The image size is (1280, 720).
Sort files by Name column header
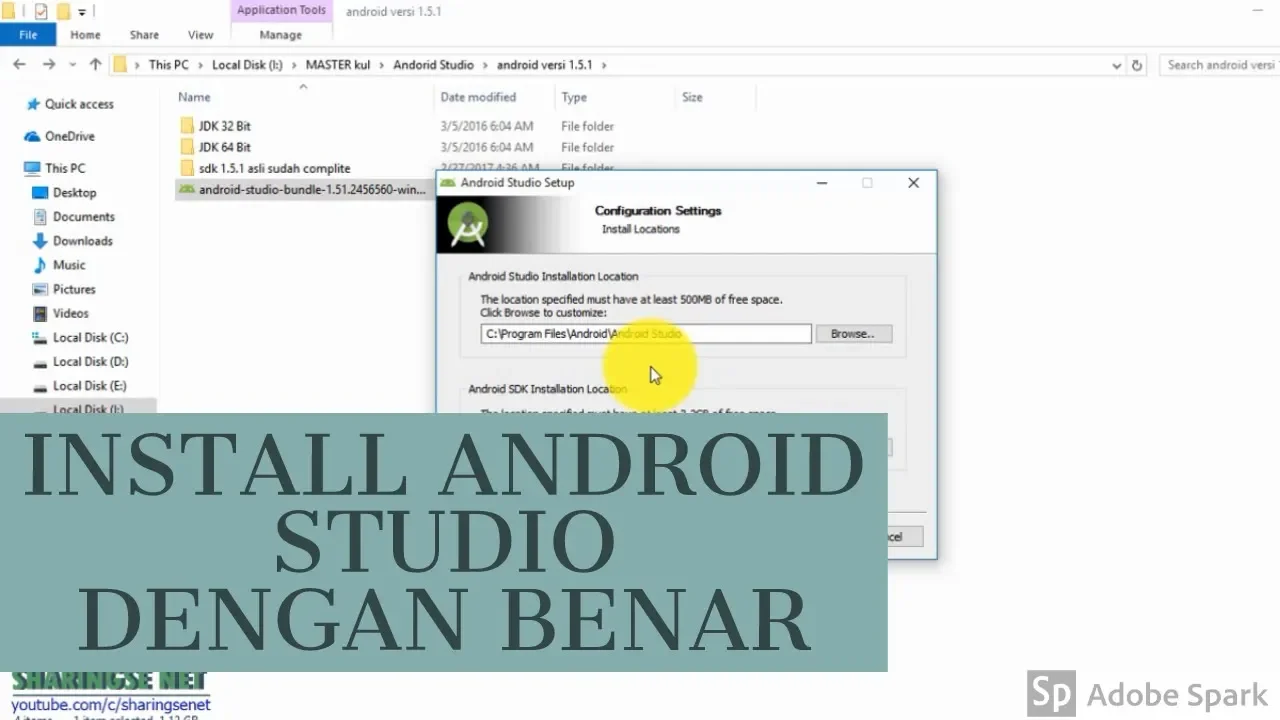pos(194,97)
